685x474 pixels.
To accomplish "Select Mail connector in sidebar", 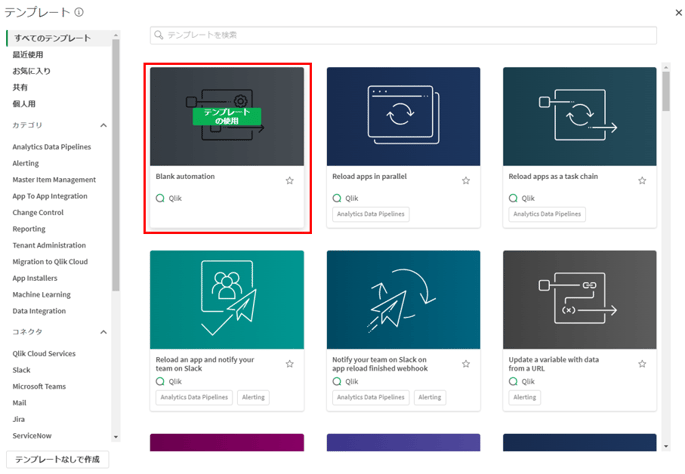I will (x=19, y=403).
